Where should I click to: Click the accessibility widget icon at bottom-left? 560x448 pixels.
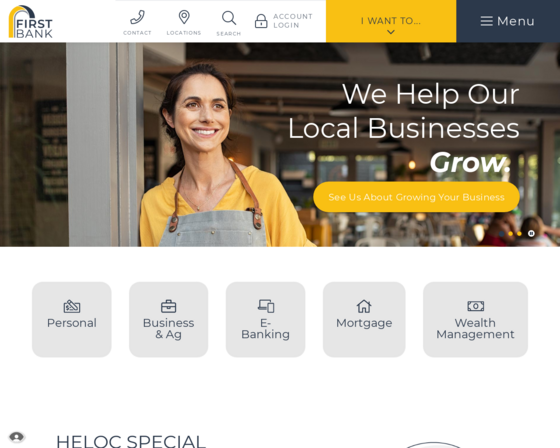(16, 437)
